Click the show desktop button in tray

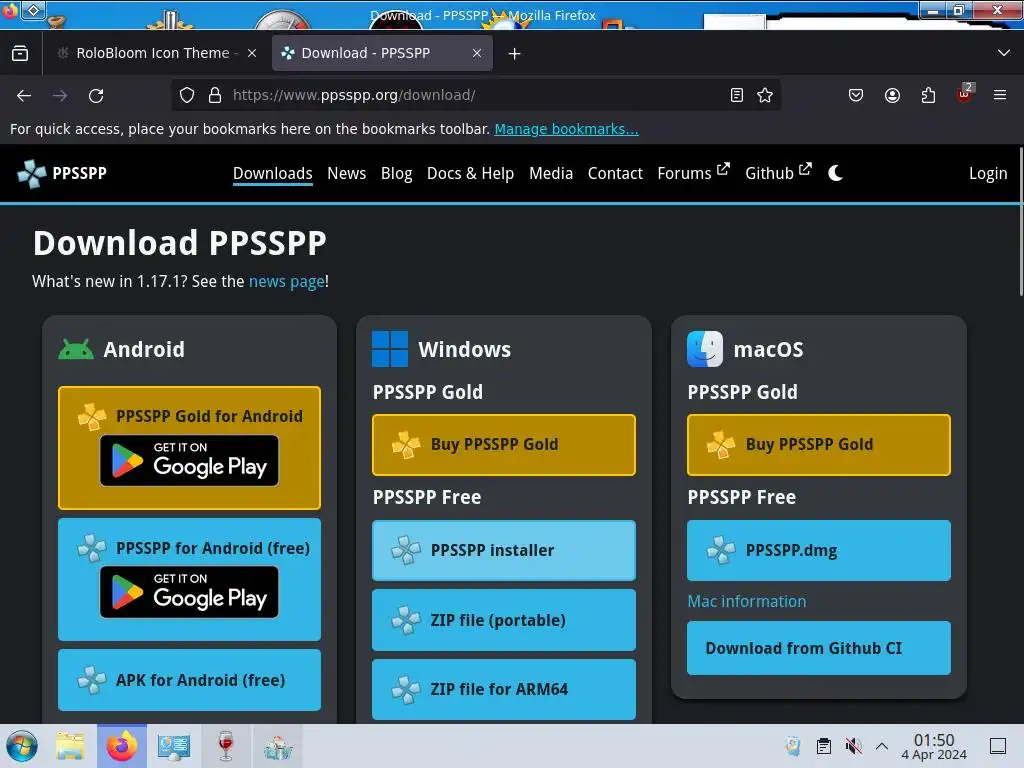pos(998,746)
